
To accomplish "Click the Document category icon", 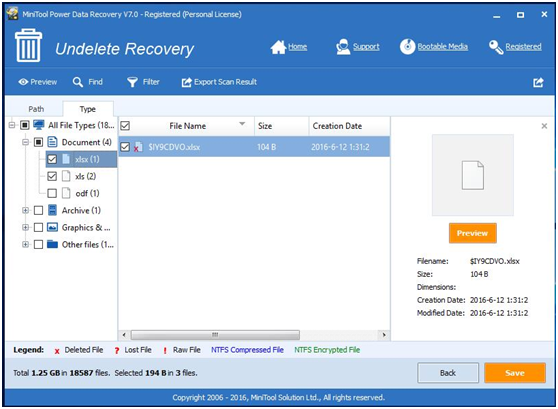I will 52,142.
